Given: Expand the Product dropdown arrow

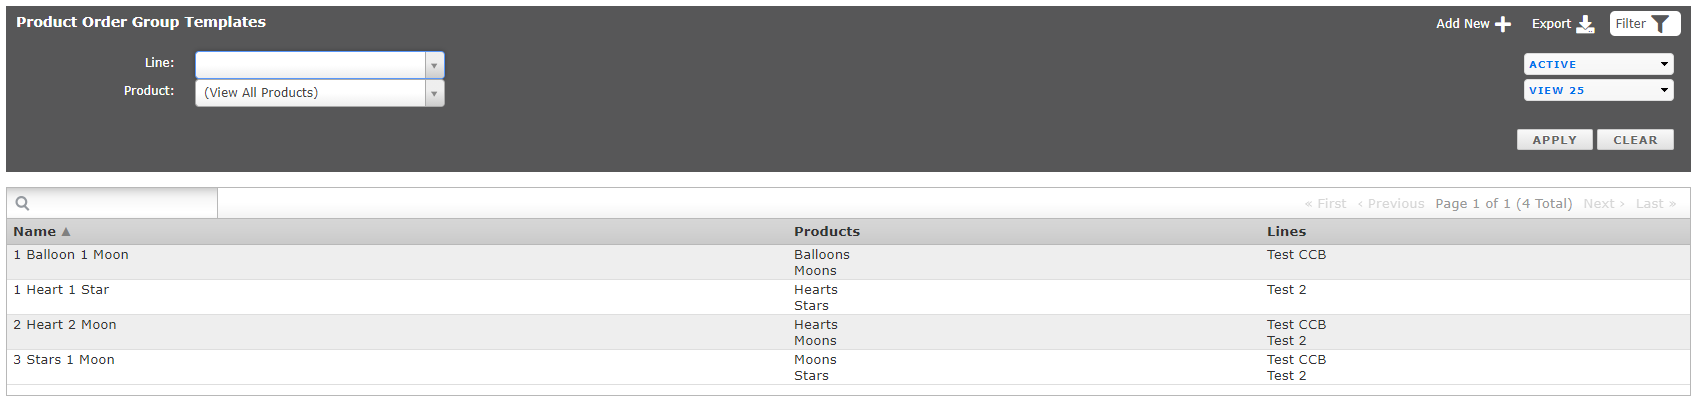Looking at the screenshot, I should click(x=434, y=93).
